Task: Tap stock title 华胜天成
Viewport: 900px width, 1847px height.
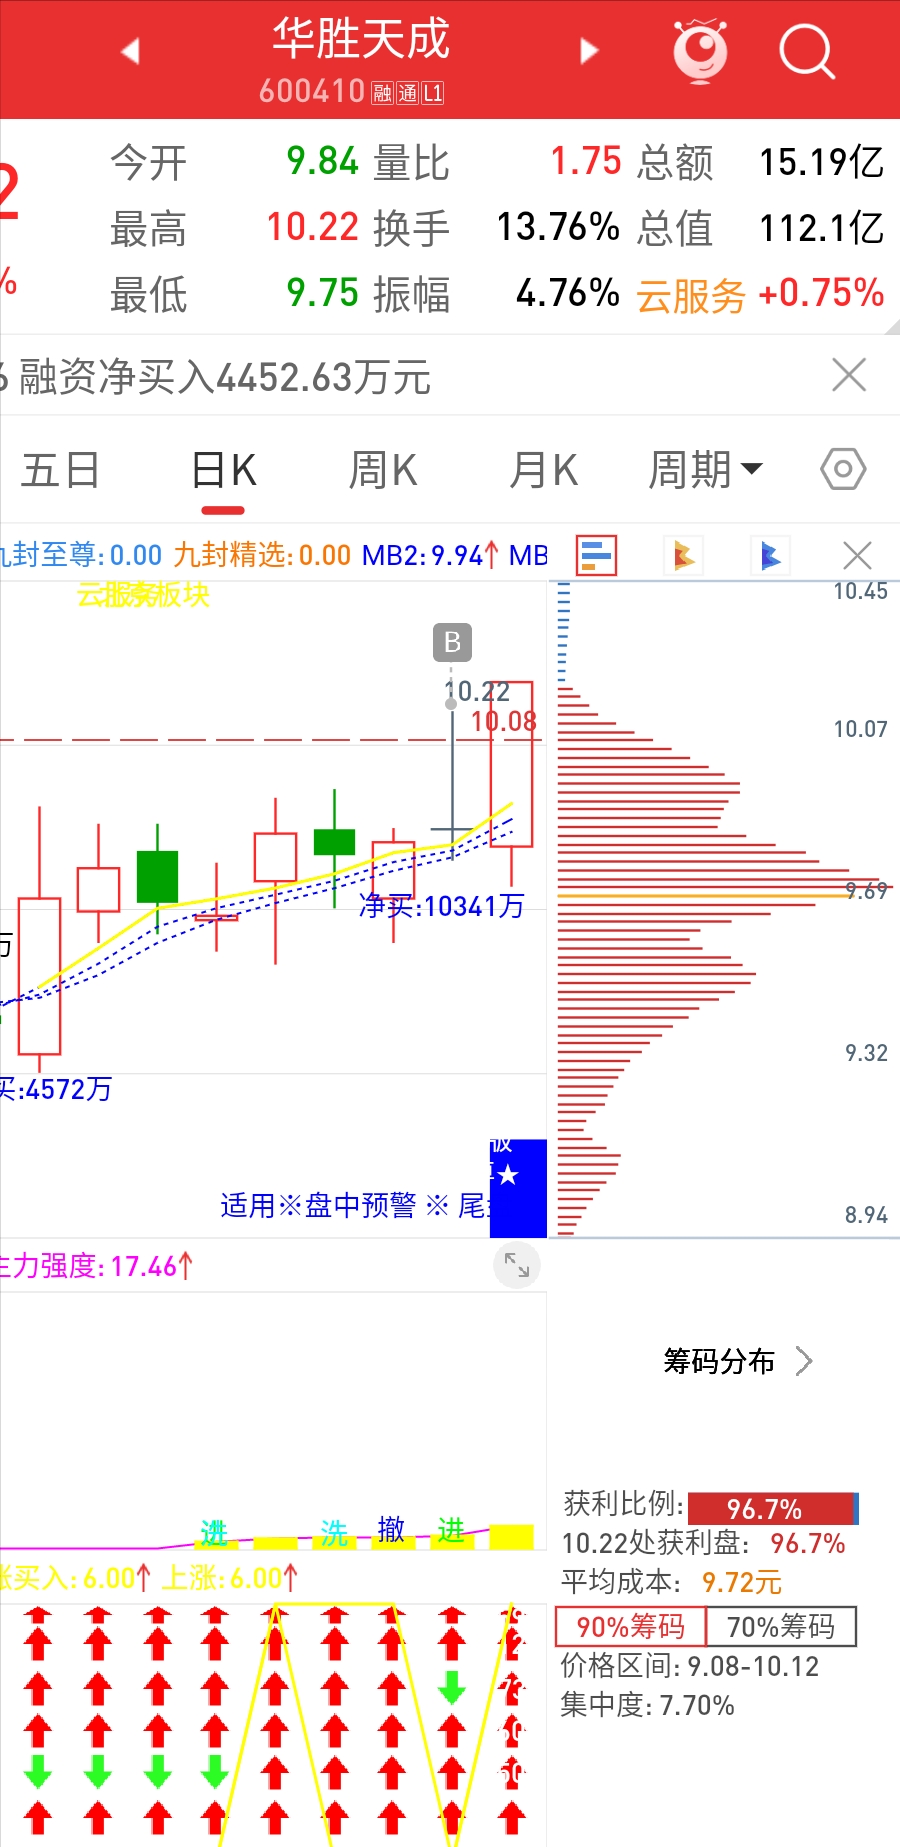Action: pyautogui.click(x=361, y=39)
